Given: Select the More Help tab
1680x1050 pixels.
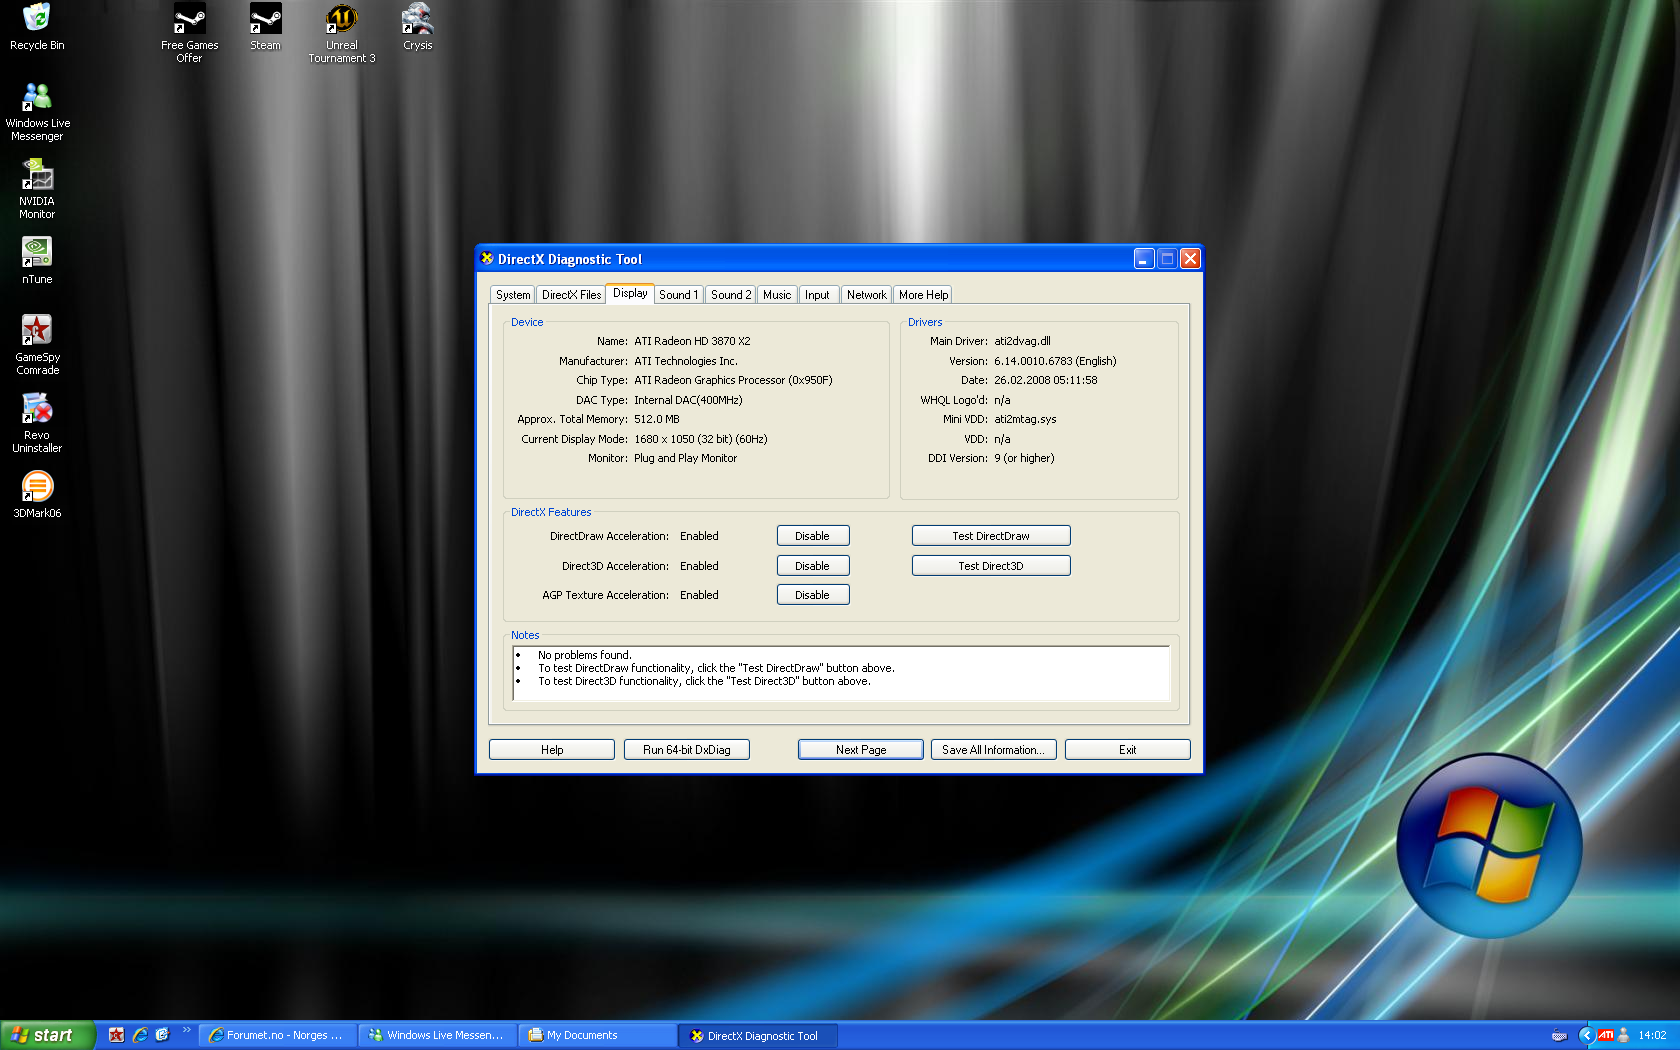Looking at the screenshot, I should coord(922,295).
